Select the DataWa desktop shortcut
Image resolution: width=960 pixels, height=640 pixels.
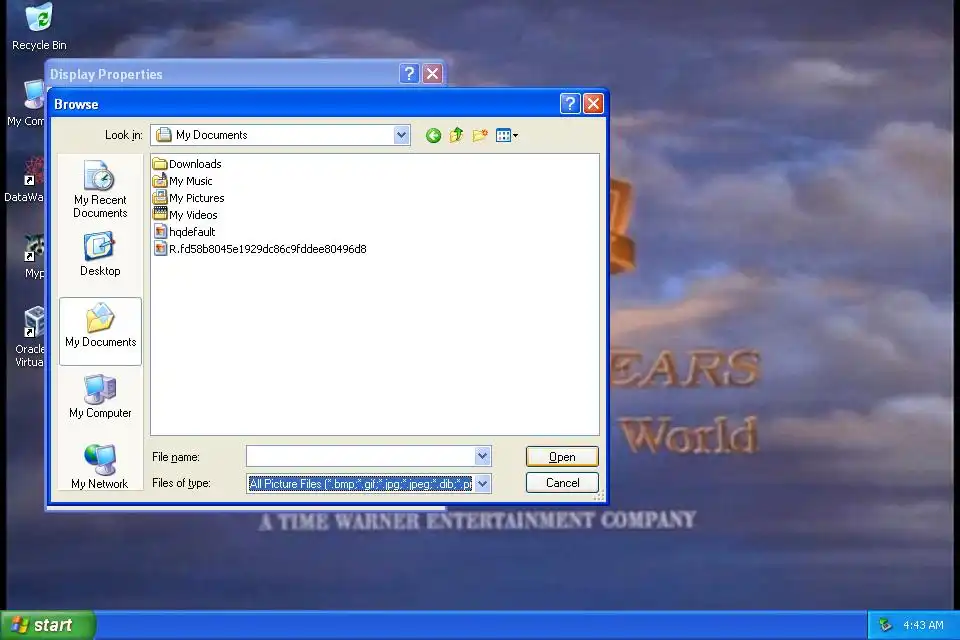[x=24, y=179]
